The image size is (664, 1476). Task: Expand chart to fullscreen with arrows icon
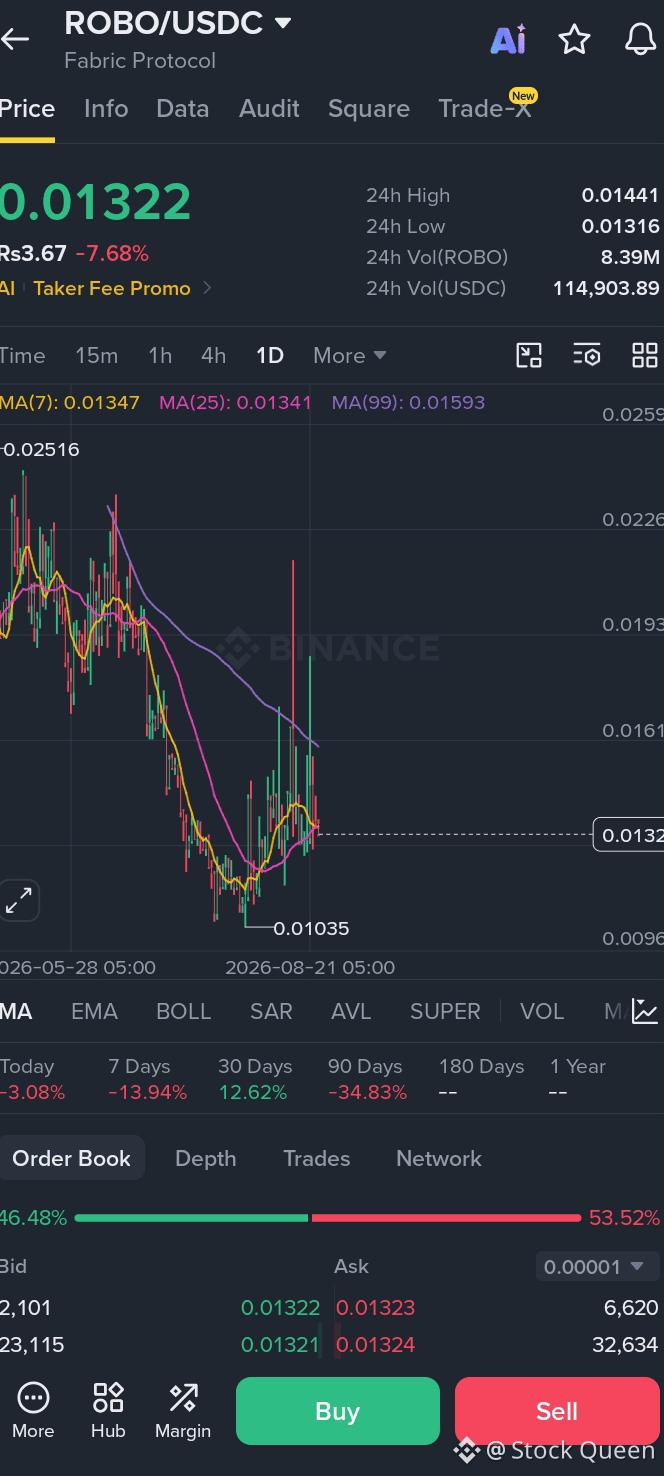(x=19, y=900)
